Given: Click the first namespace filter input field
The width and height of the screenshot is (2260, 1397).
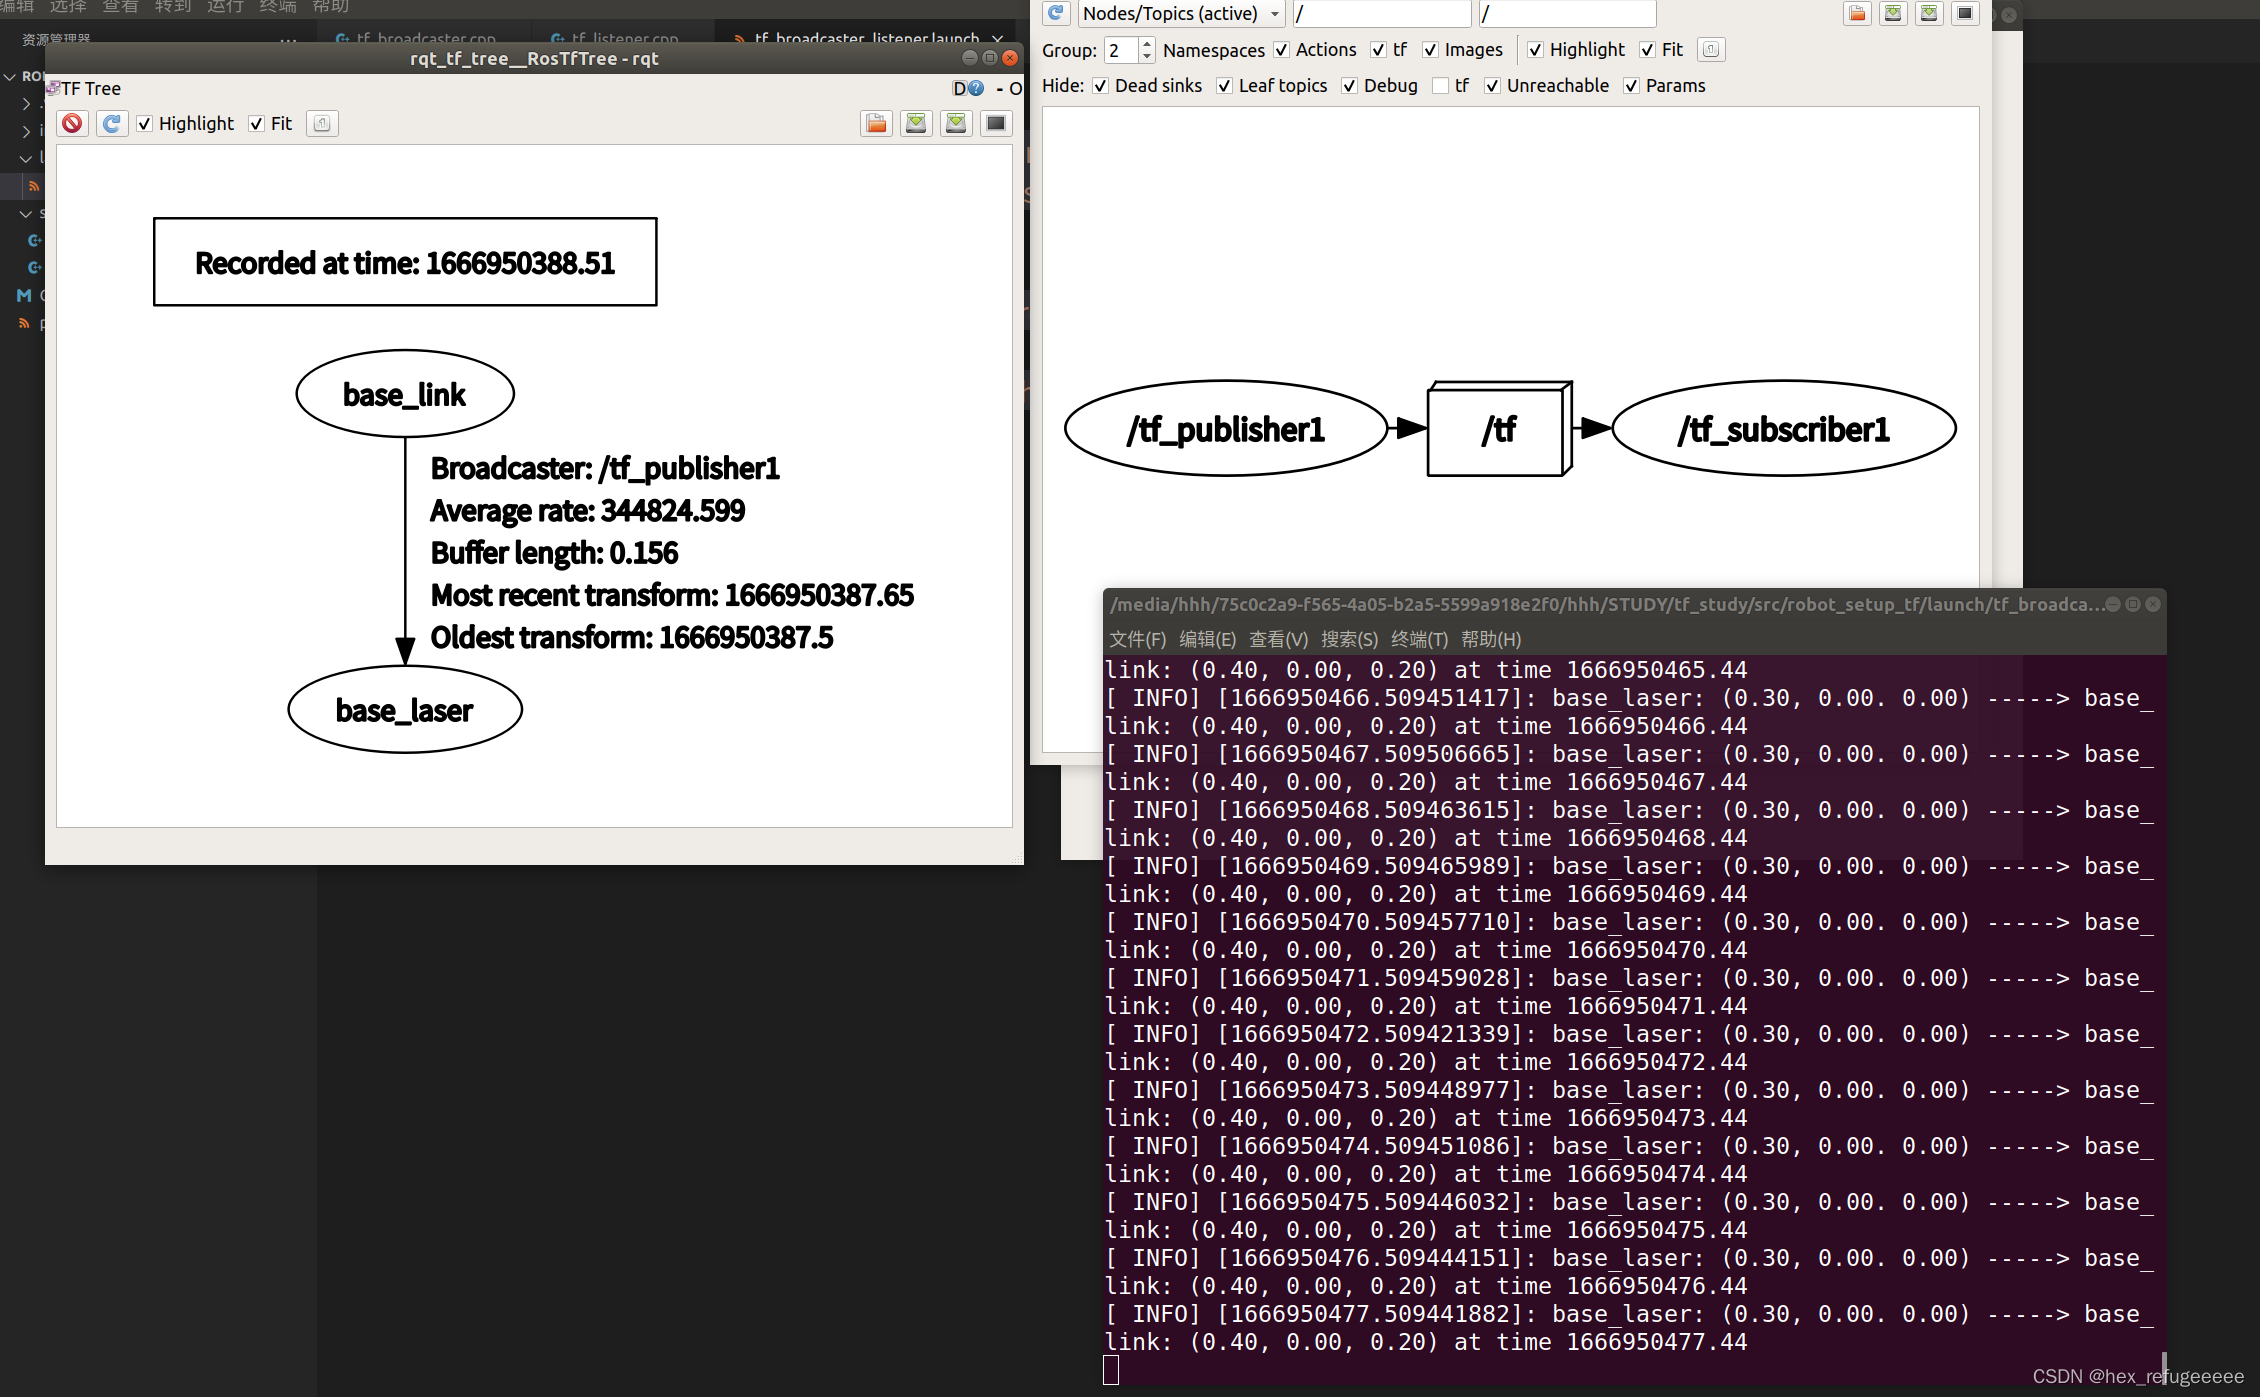Looking at the screenshot, I should [1380, 13].
